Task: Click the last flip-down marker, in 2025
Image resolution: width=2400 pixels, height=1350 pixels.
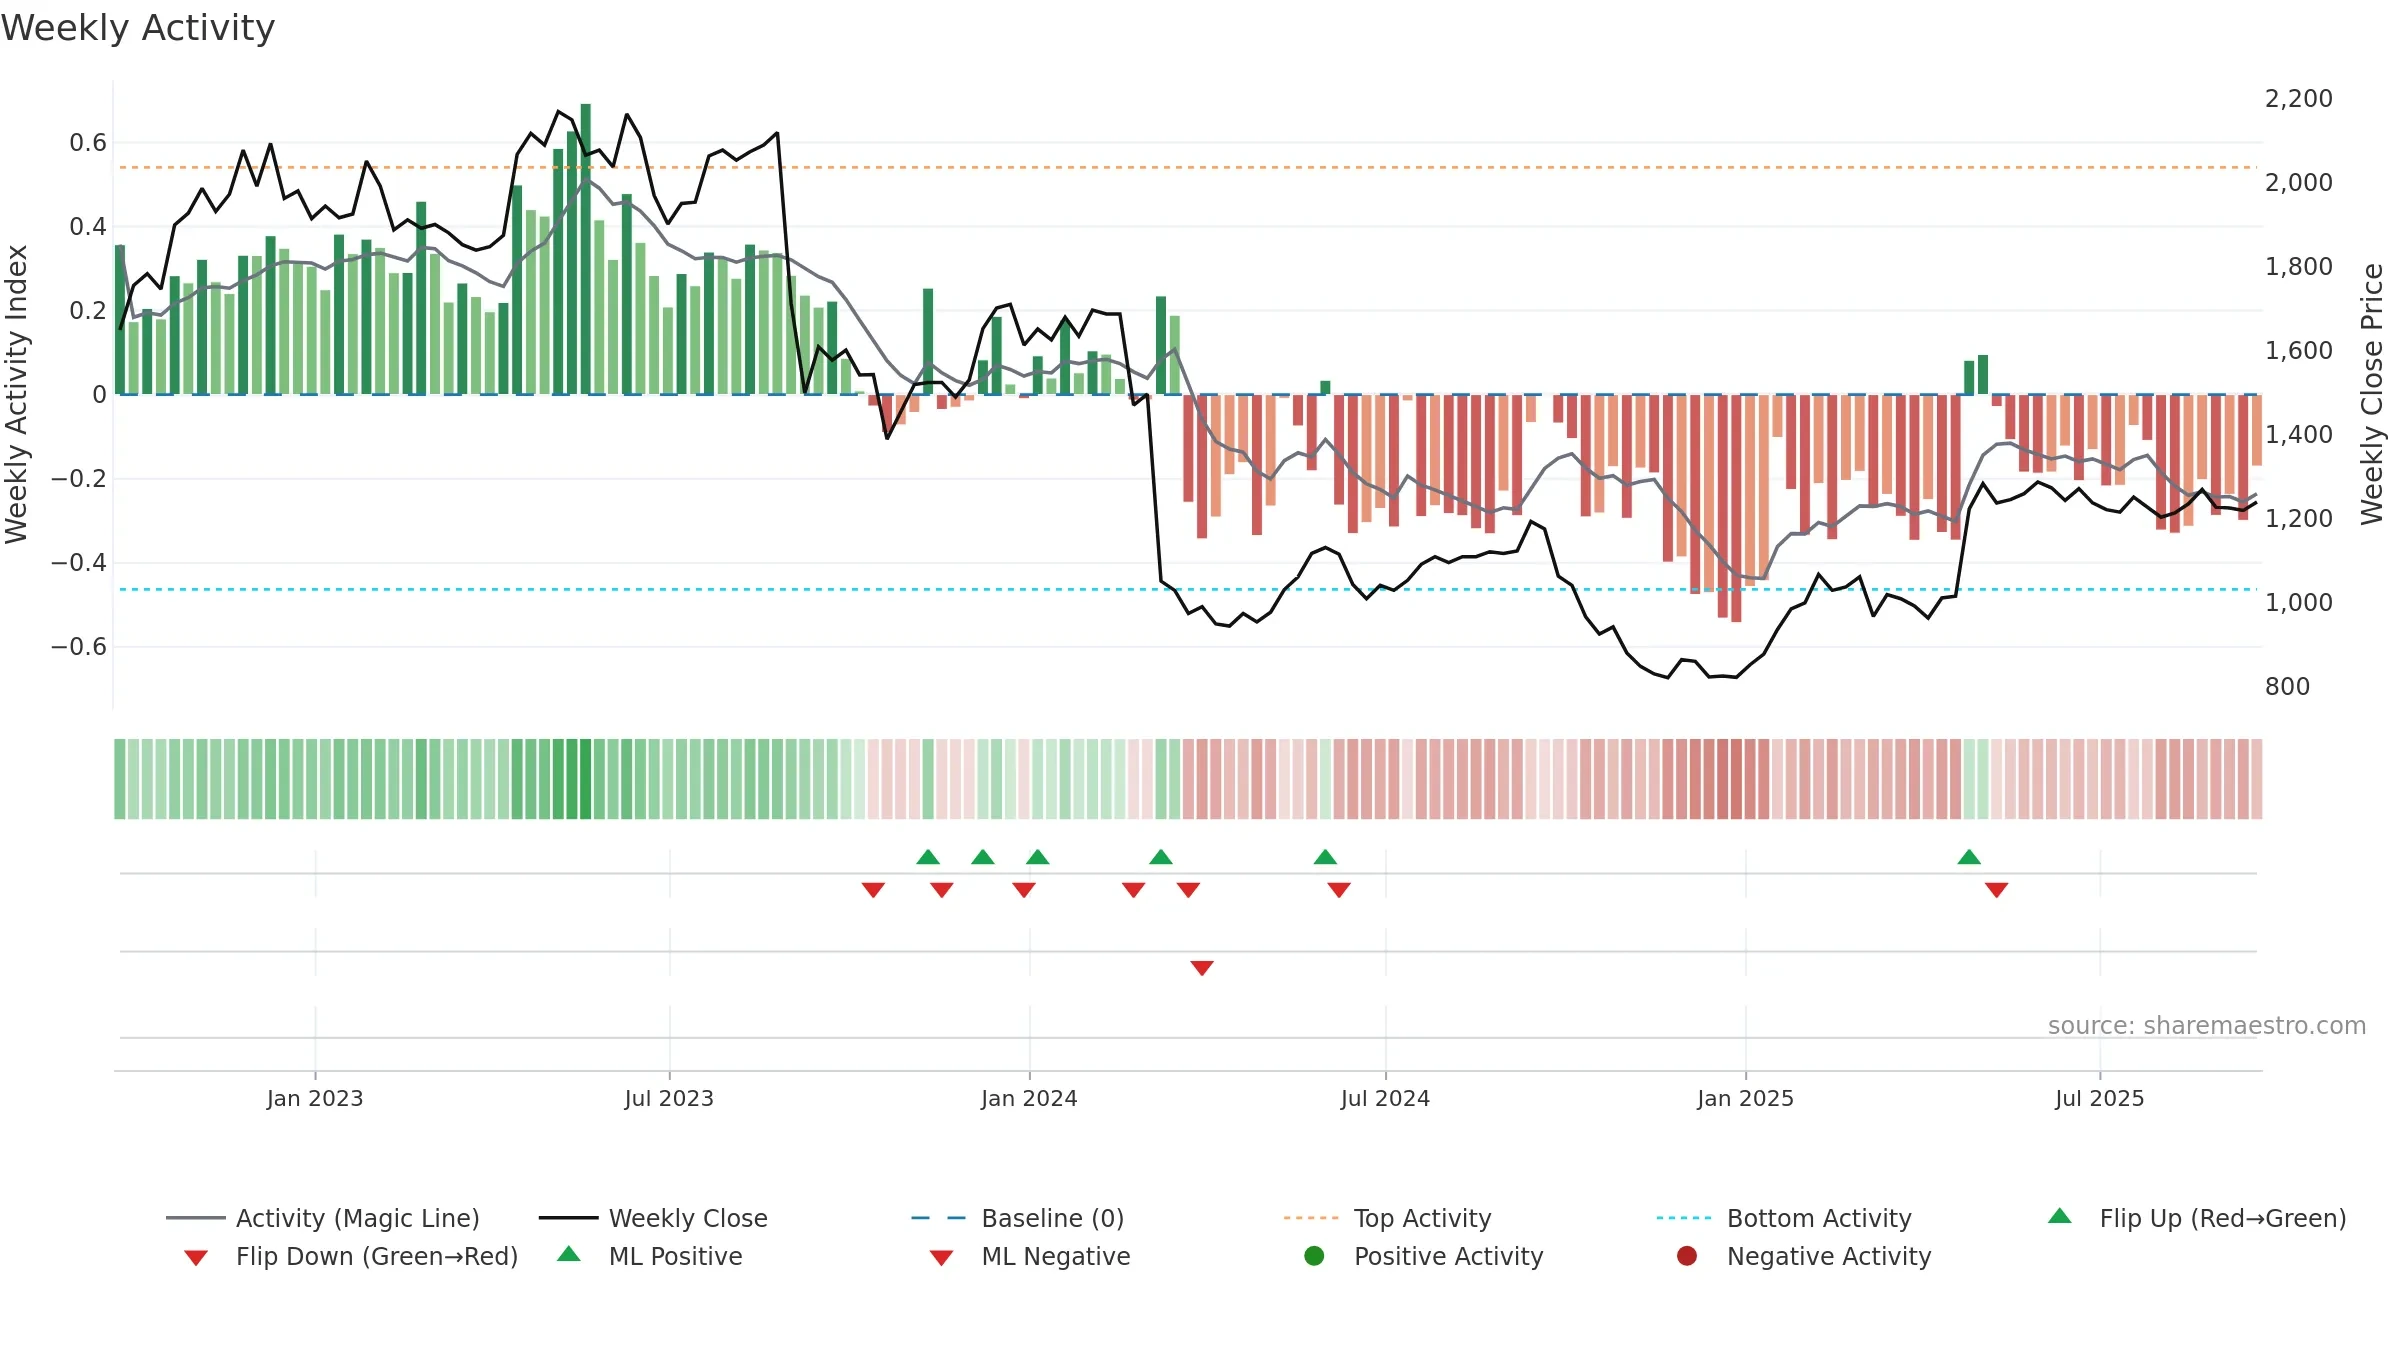Action: point(1997,890)
